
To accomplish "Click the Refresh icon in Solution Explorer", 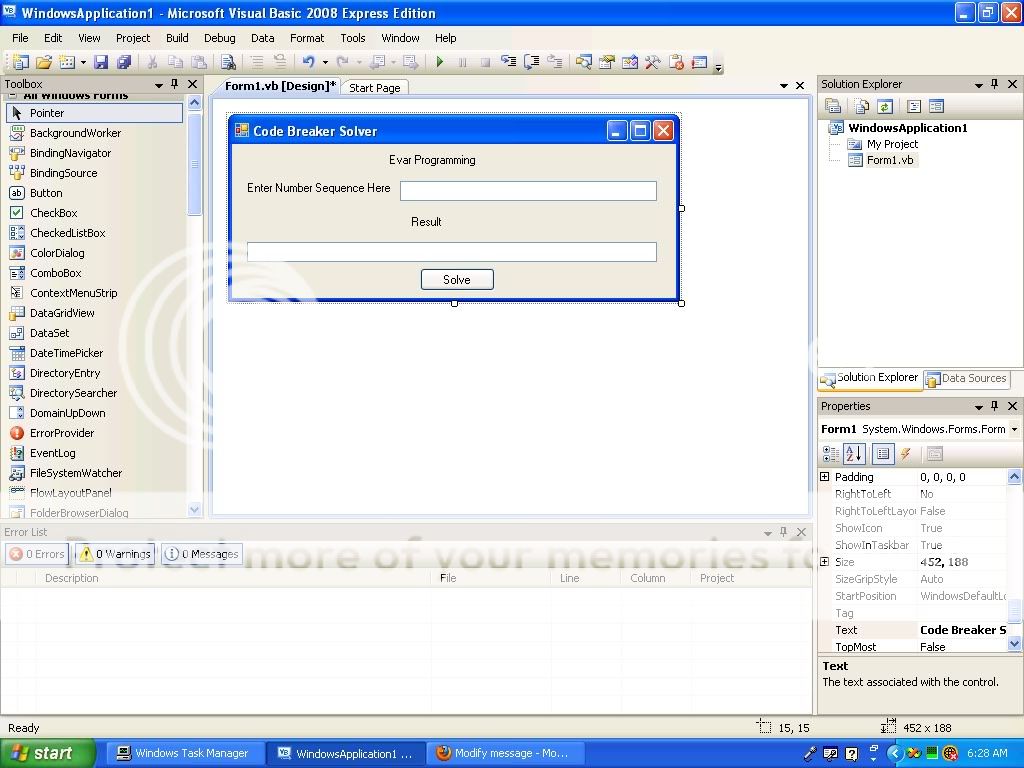I will (884, 106).
